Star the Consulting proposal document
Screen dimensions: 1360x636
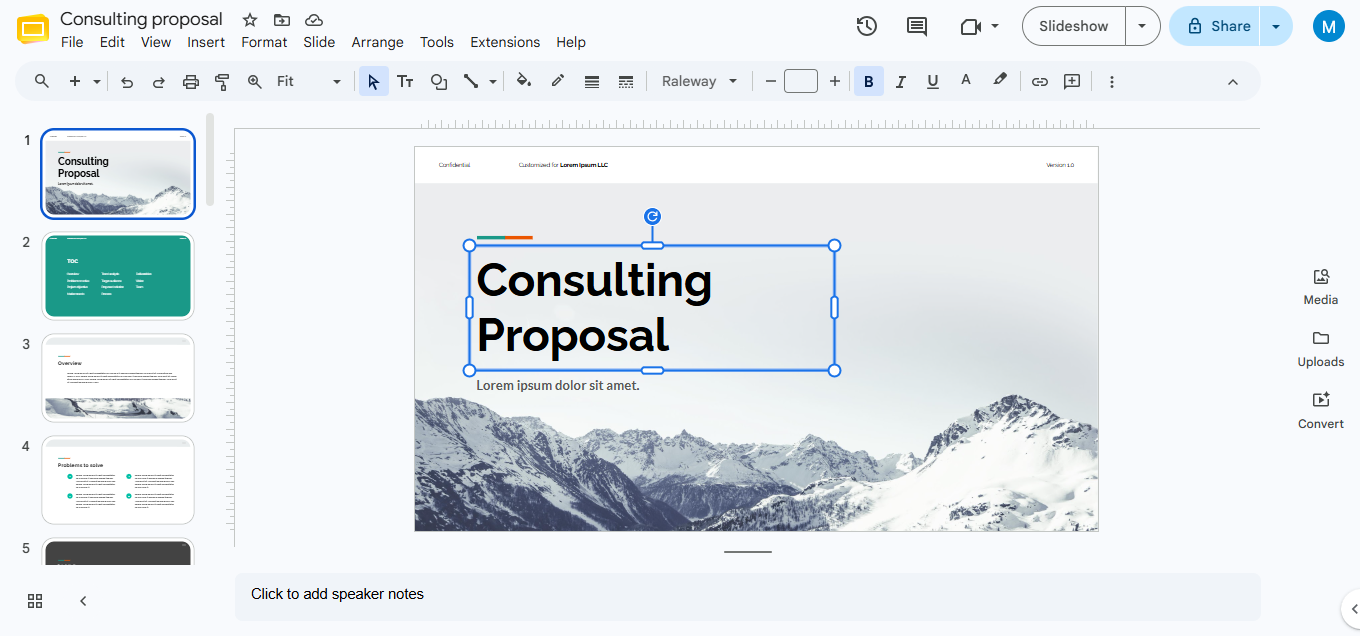[x=250, y=20]
